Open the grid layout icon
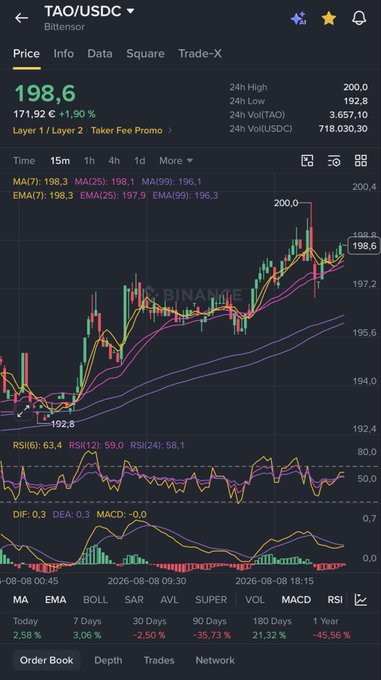381x680 pixels. click(361, 160)
